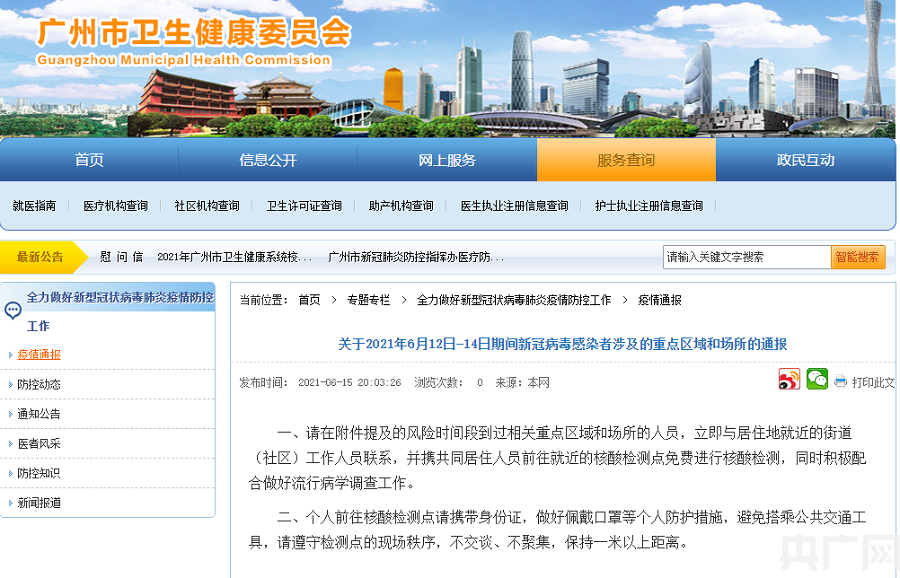
Task: Open 医生执业注册信息查询 link
Action: click(514, 206)
